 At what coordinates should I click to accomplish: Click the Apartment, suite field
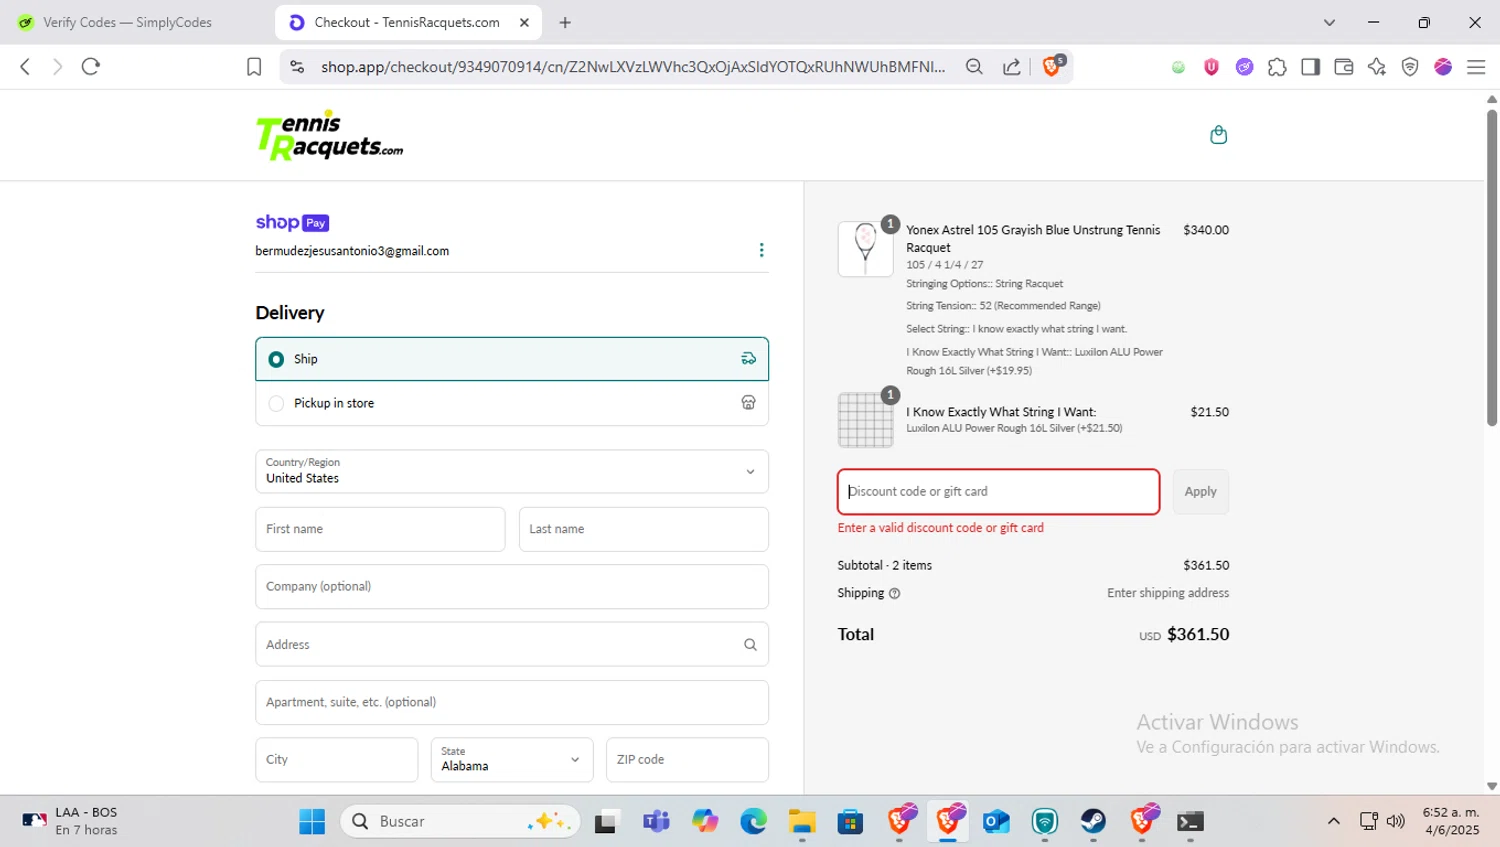(512, 702)
